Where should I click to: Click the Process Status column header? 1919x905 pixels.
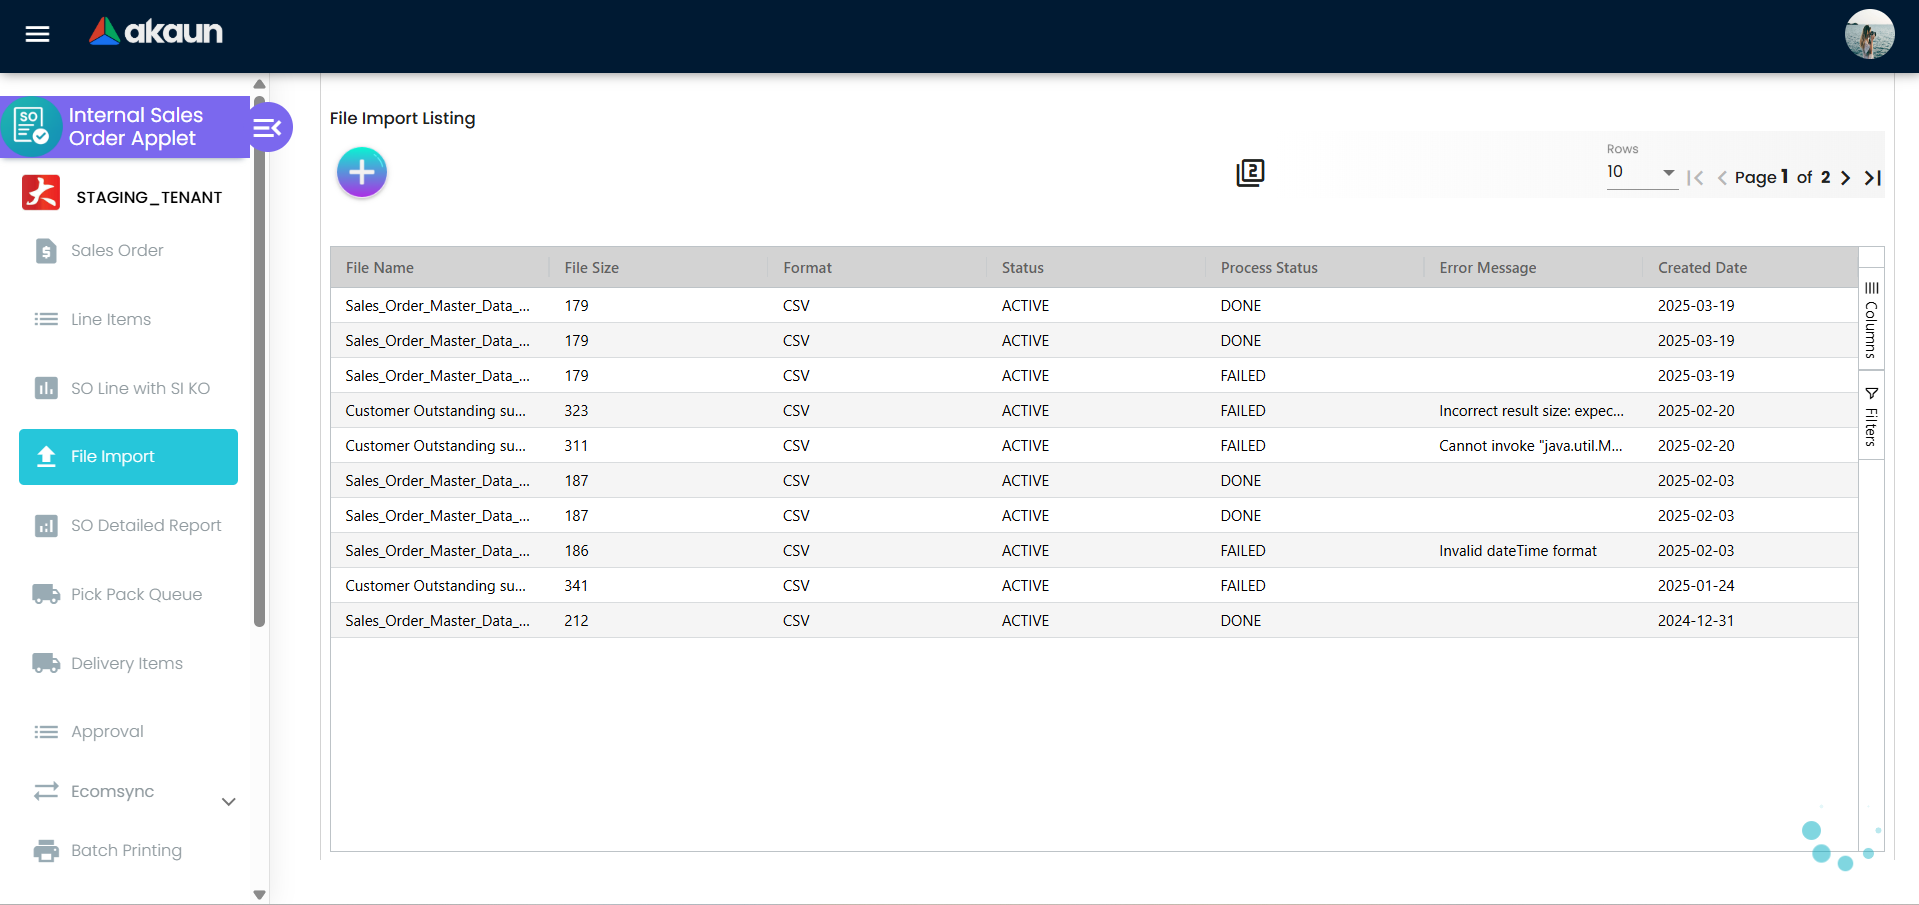tap(1268, 268)
